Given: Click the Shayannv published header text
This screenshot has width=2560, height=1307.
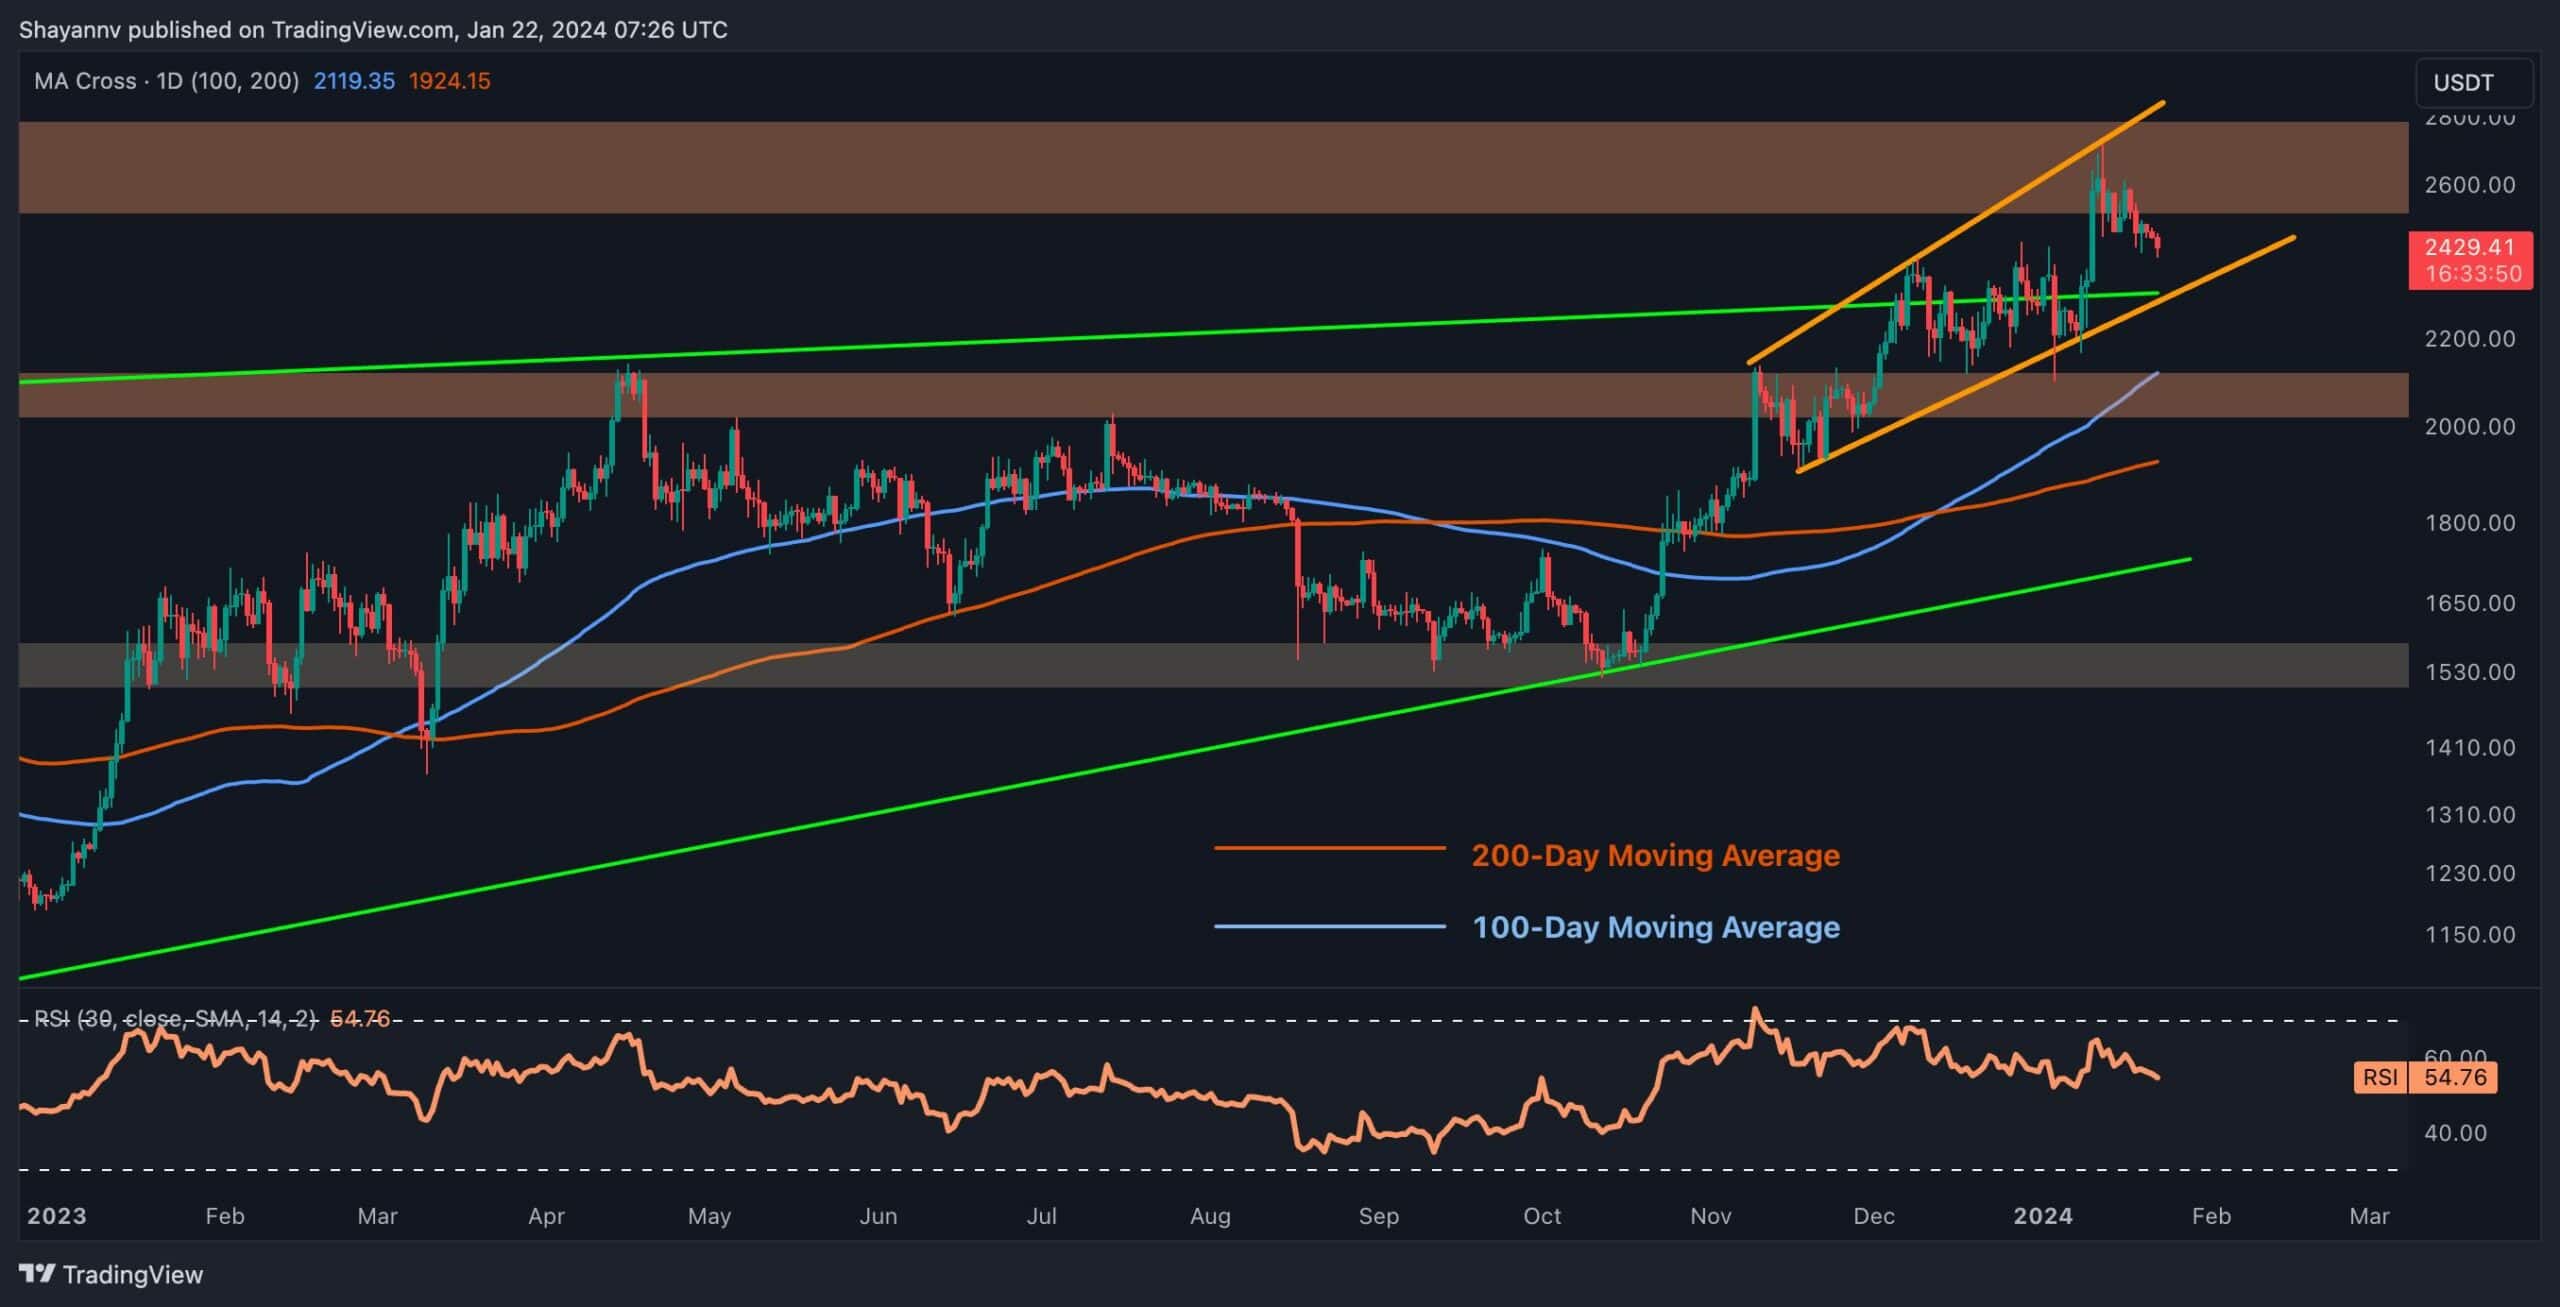Looking at the screenshot, I should [x=372, y=29].
